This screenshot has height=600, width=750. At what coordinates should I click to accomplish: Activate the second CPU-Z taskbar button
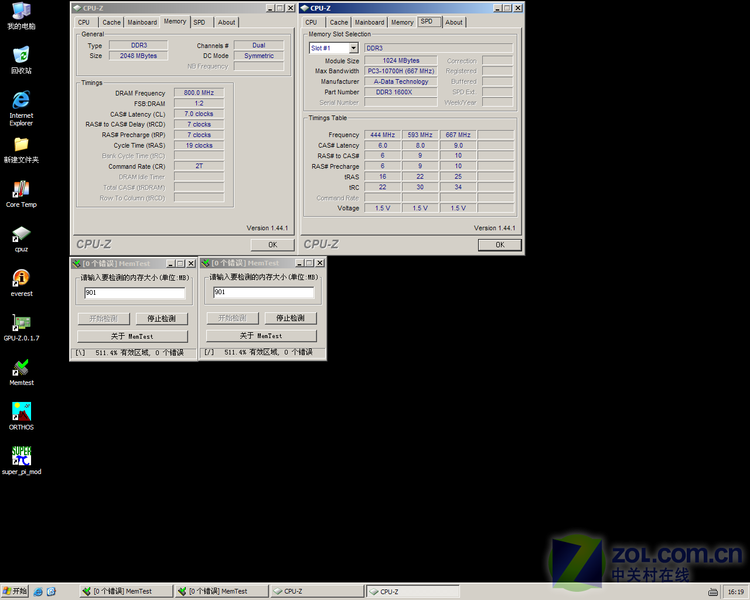click(413, 591)
